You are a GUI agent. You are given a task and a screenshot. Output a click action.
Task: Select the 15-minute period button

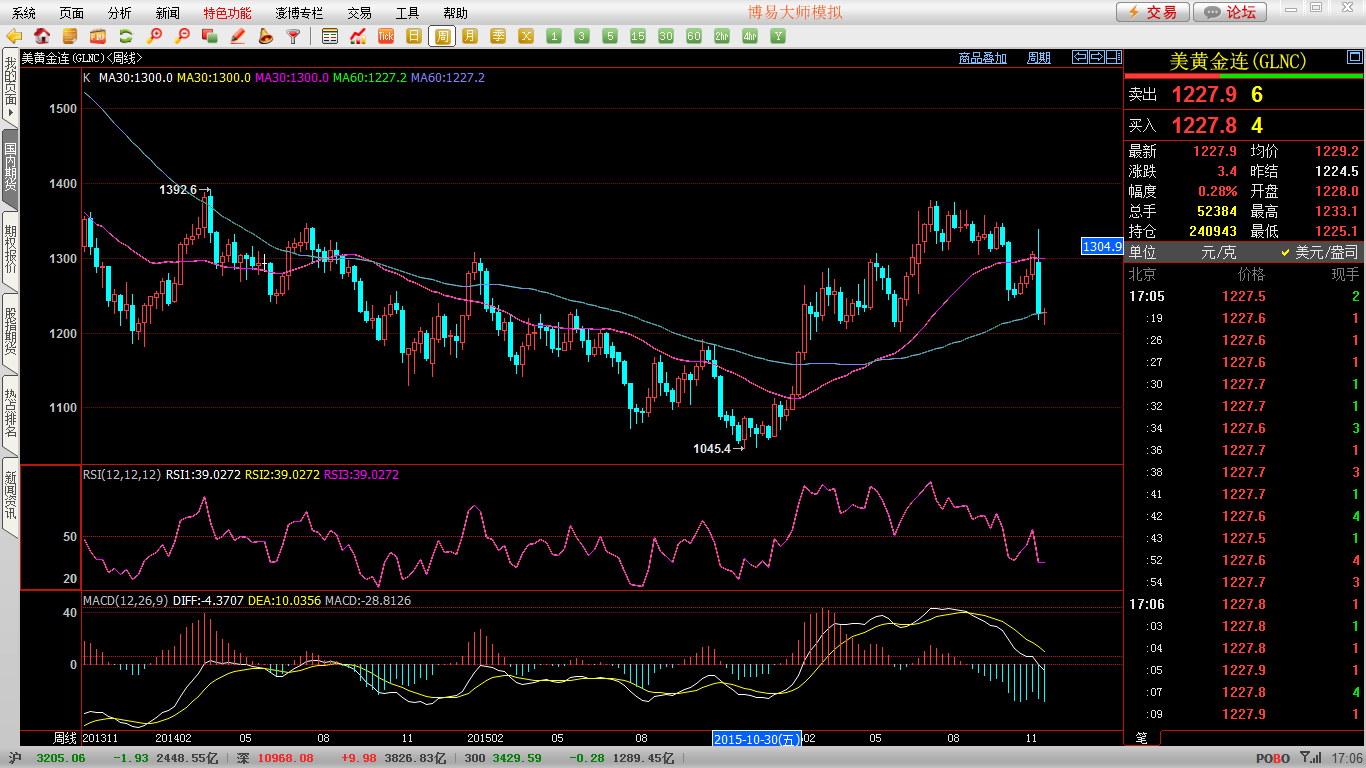point(638,36)
